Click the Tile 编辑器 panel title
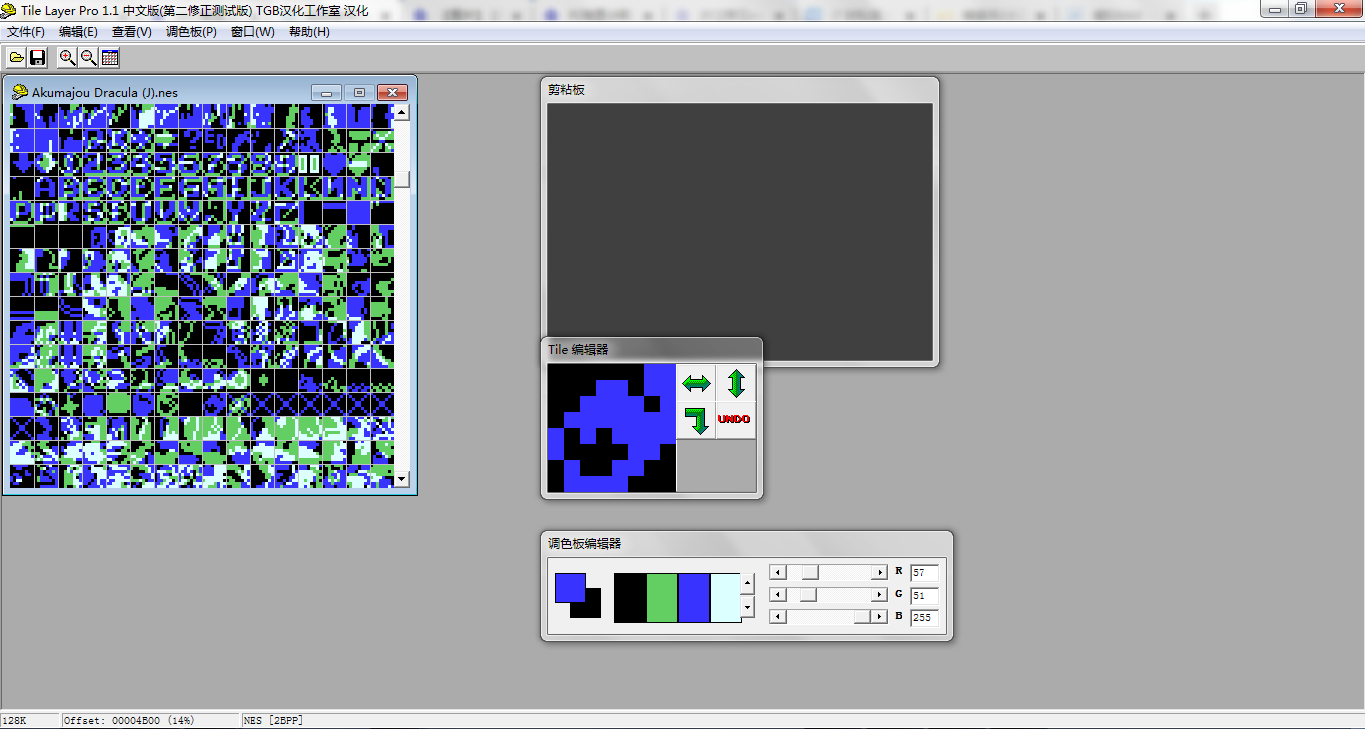This screenshot has height=729, width=1365. pos(578,349)
